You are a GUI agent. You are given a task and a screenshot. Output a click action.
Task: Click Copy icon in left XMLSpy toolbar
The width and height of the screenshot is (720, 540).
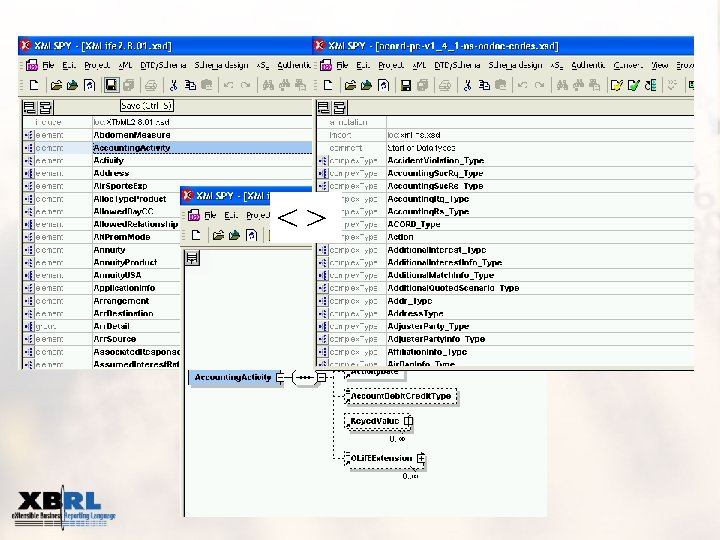[190, 85]
